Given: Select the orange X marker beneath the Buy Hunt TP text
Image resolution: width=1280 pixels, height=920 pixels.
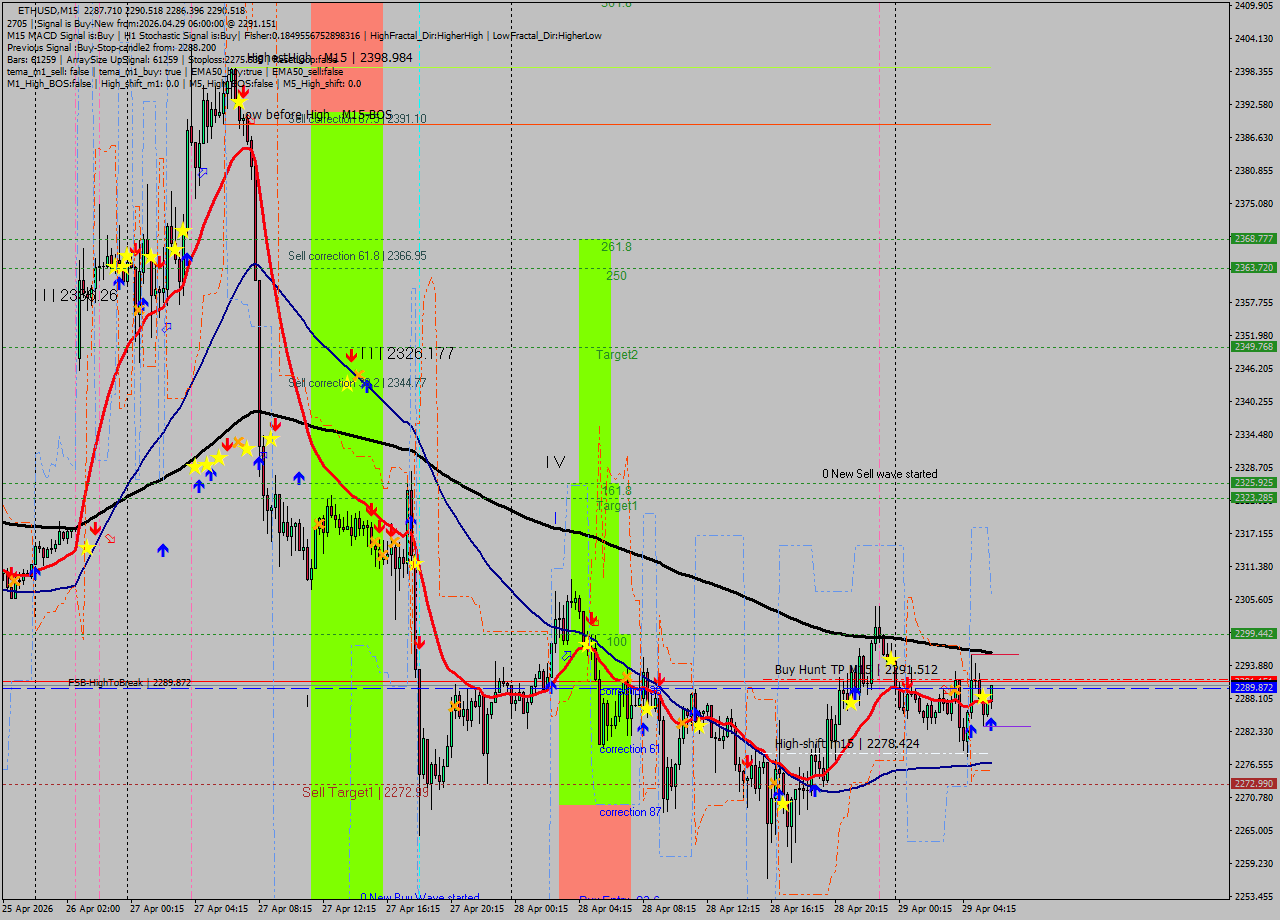Looking at the screenshot, I should [954, 690].
